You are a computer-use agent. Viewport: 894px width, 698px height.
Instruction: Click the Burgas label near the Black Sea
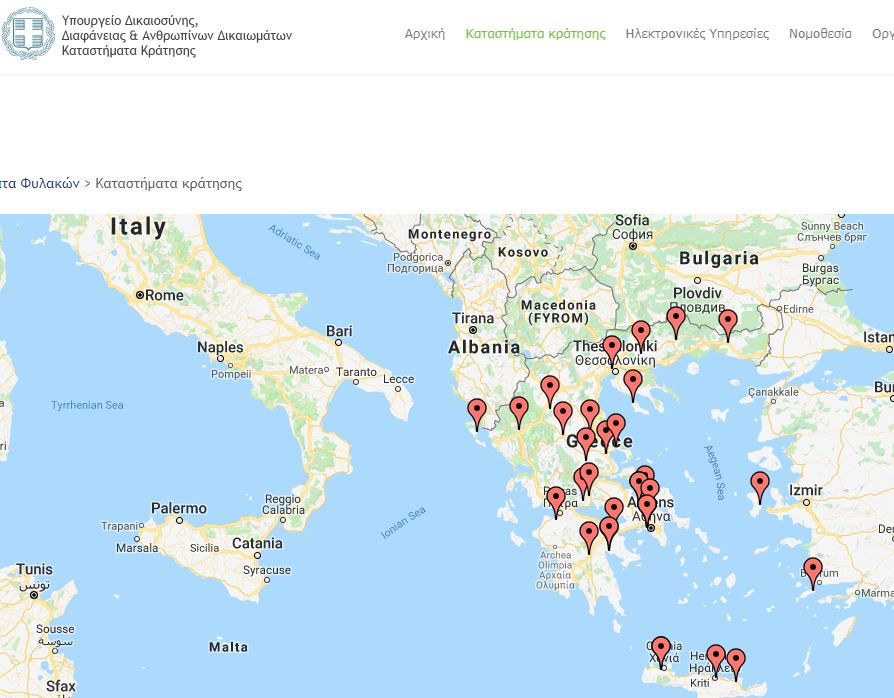pos(820,274)
